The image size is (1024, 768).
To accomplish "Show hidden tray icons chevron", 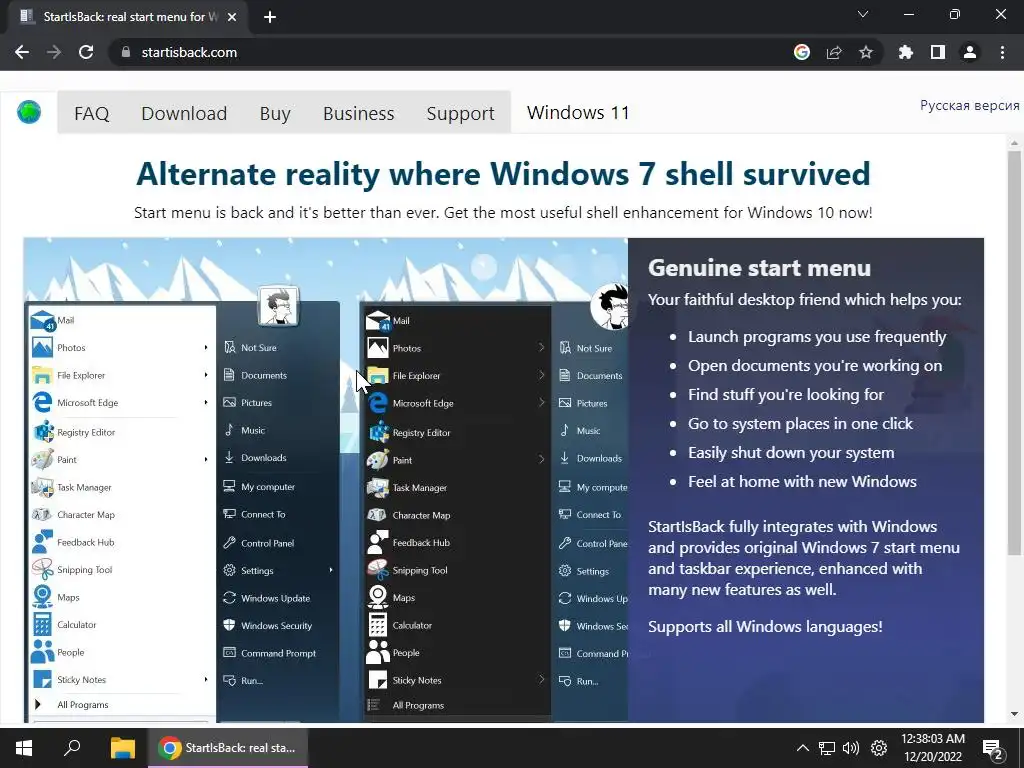I will tap(803, 748).
